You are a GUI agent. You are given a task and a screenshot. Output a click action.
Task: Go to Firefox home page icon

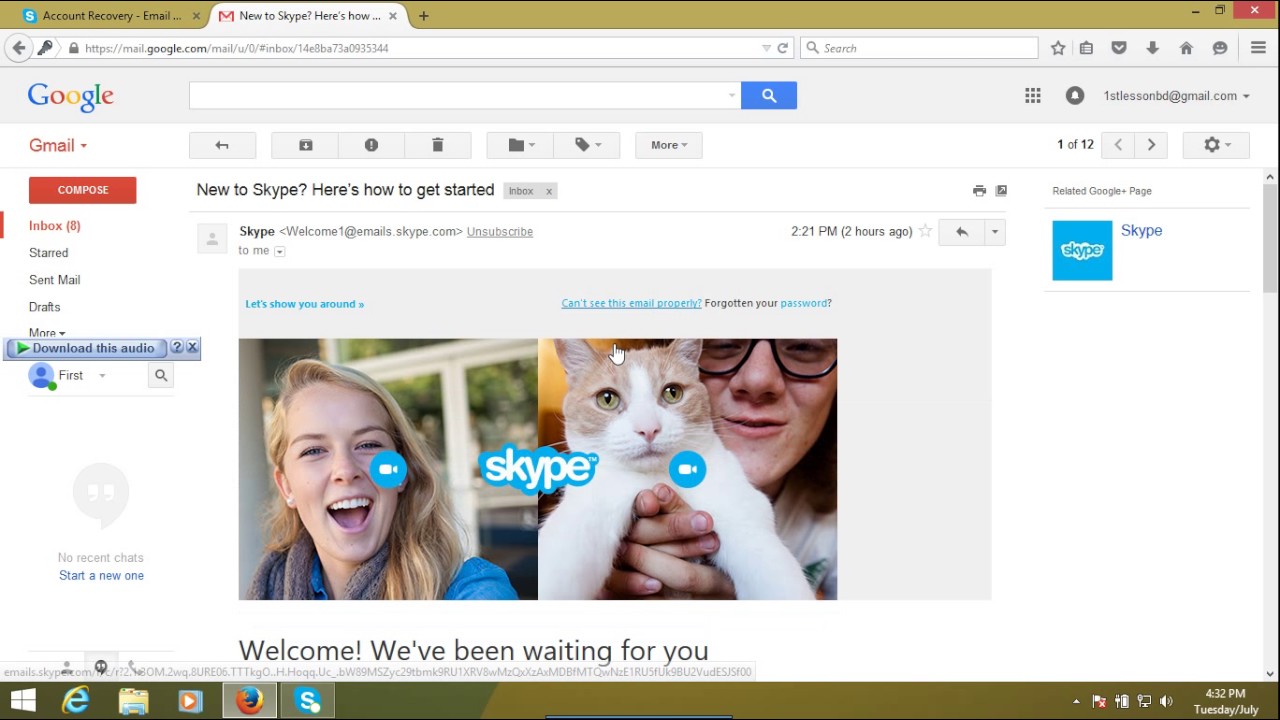coord(1186,48)
